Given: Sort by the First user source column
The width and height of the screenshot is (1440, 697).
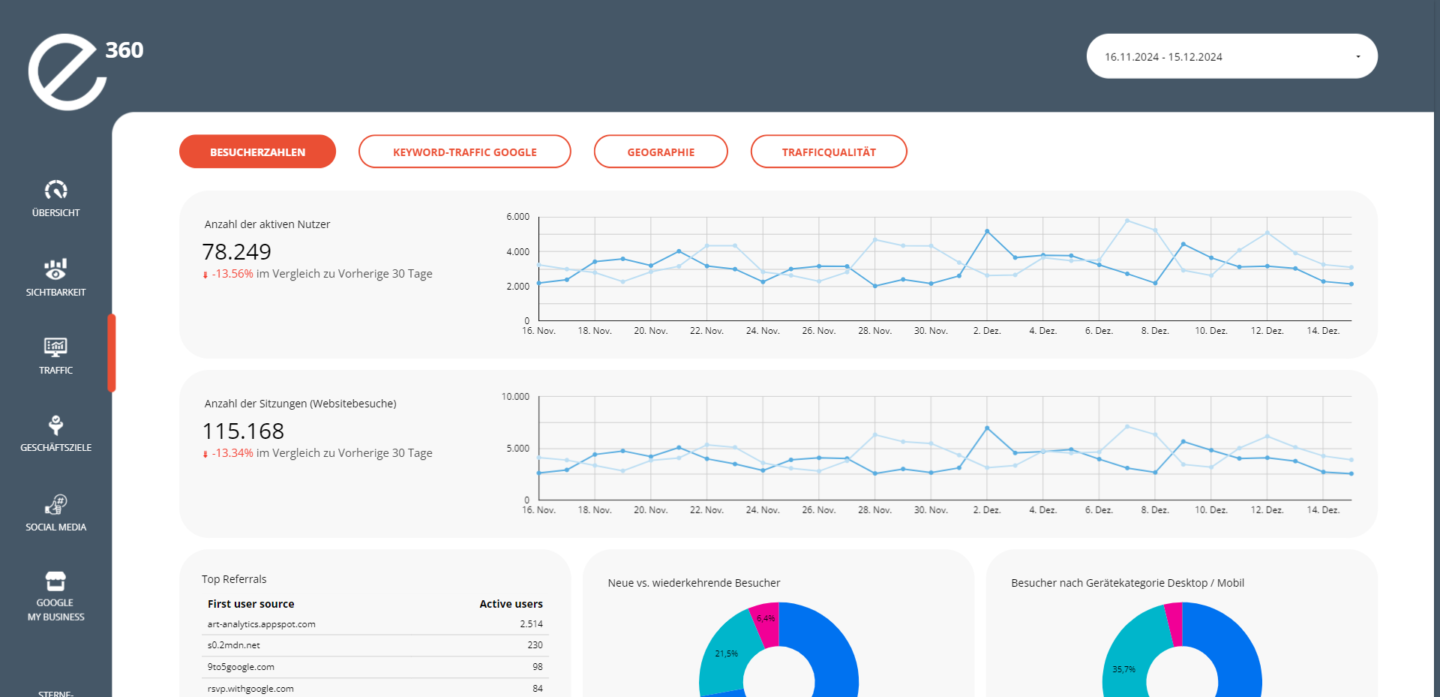Looking at the screenshot, I should coord(251,604).
